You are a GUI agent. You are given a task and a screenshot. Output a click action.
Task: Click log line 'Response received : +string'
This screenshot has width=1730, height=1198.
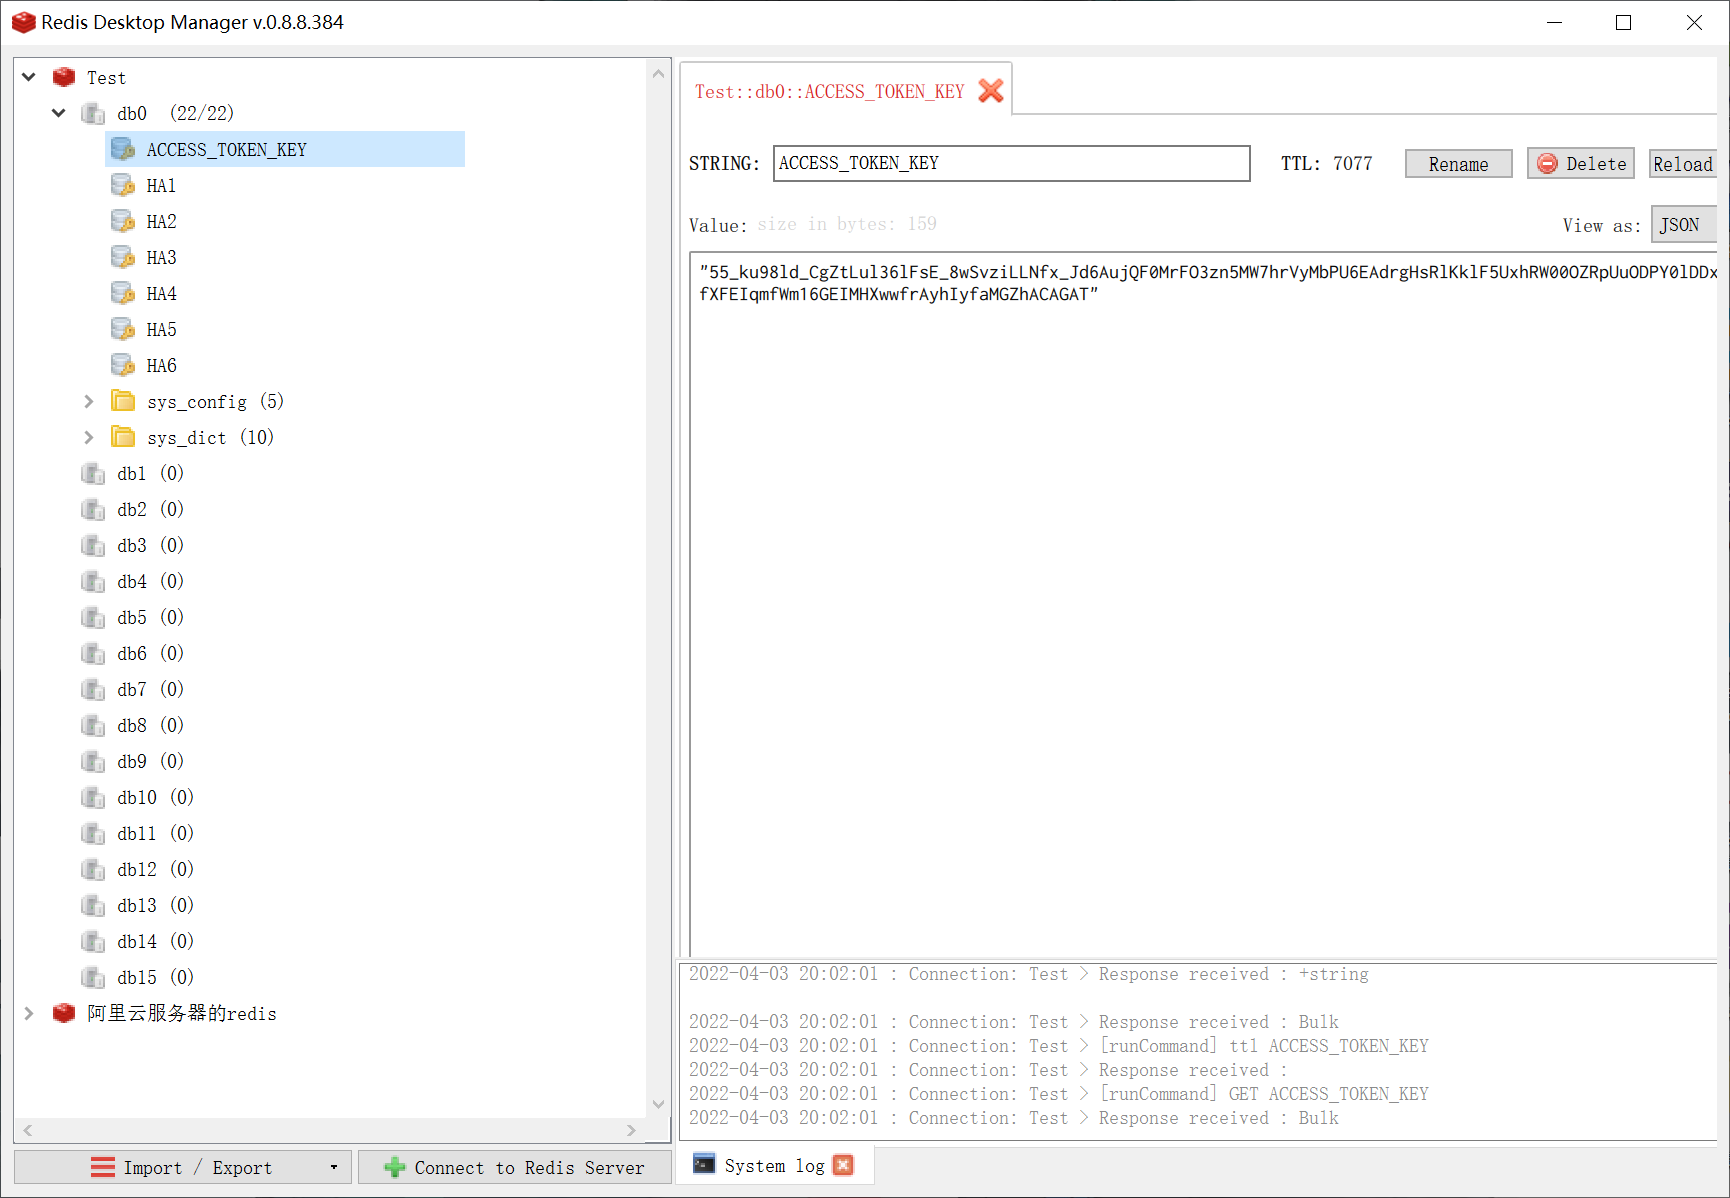(1029, 973)
